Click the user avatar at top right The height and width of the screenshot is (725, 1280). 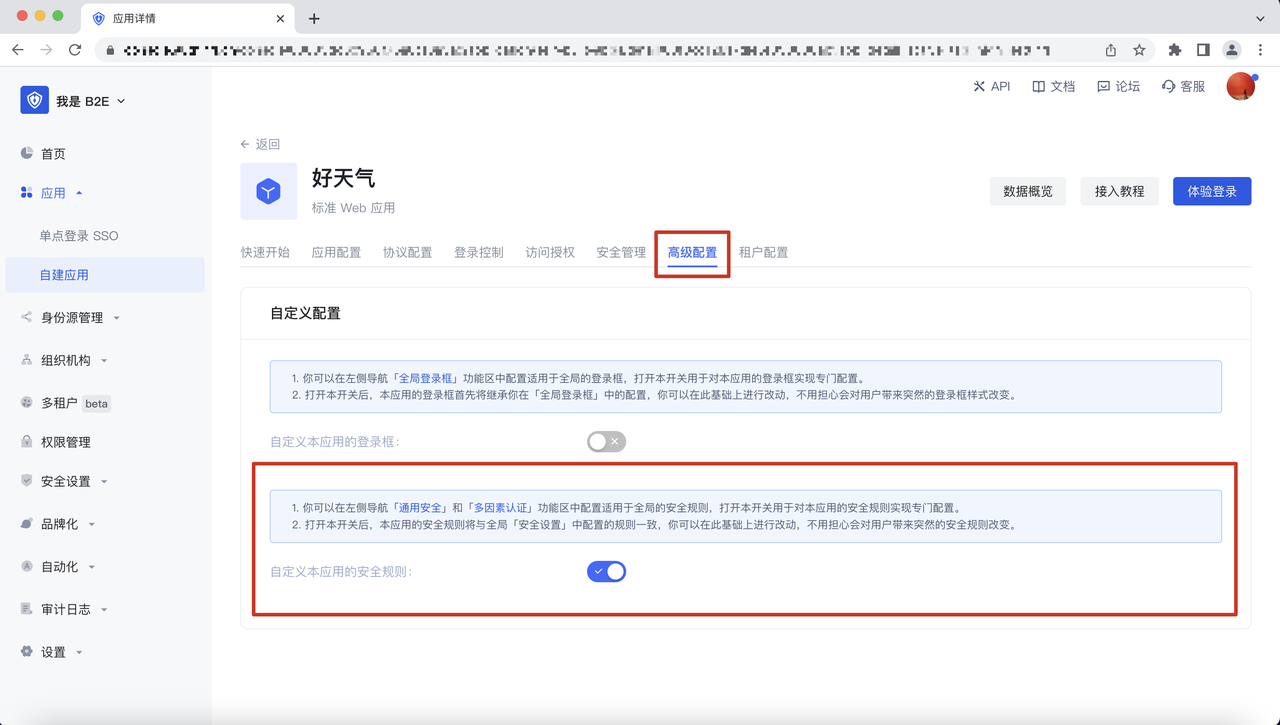pyautogui.click(x=1240, y=86)
